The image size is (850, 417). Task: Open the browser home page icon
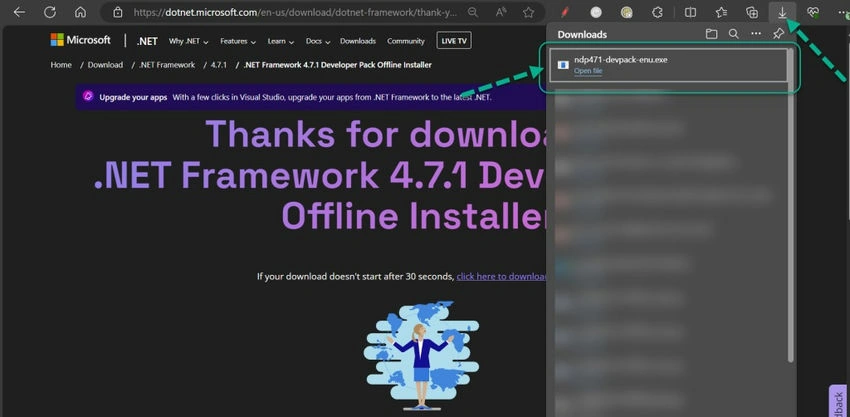click(80, 12)
